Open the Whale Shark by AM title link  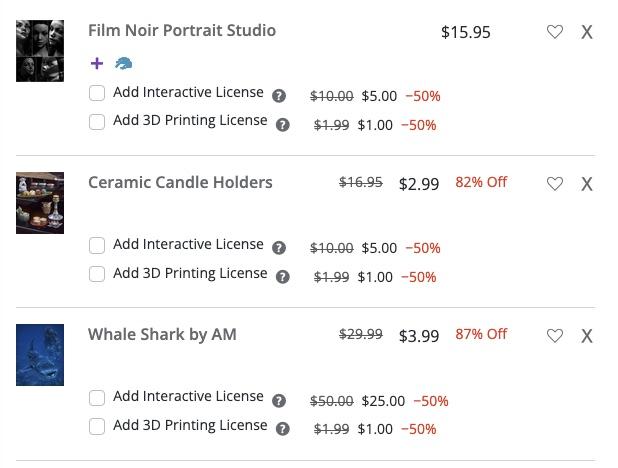[x=162, y=334]
